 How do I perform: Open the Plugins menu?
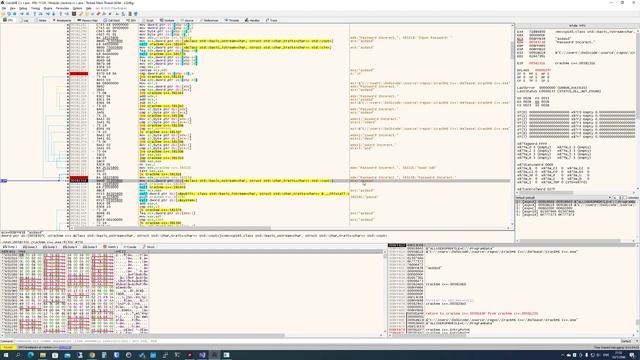pyautogui.click(x=48, y=8)
